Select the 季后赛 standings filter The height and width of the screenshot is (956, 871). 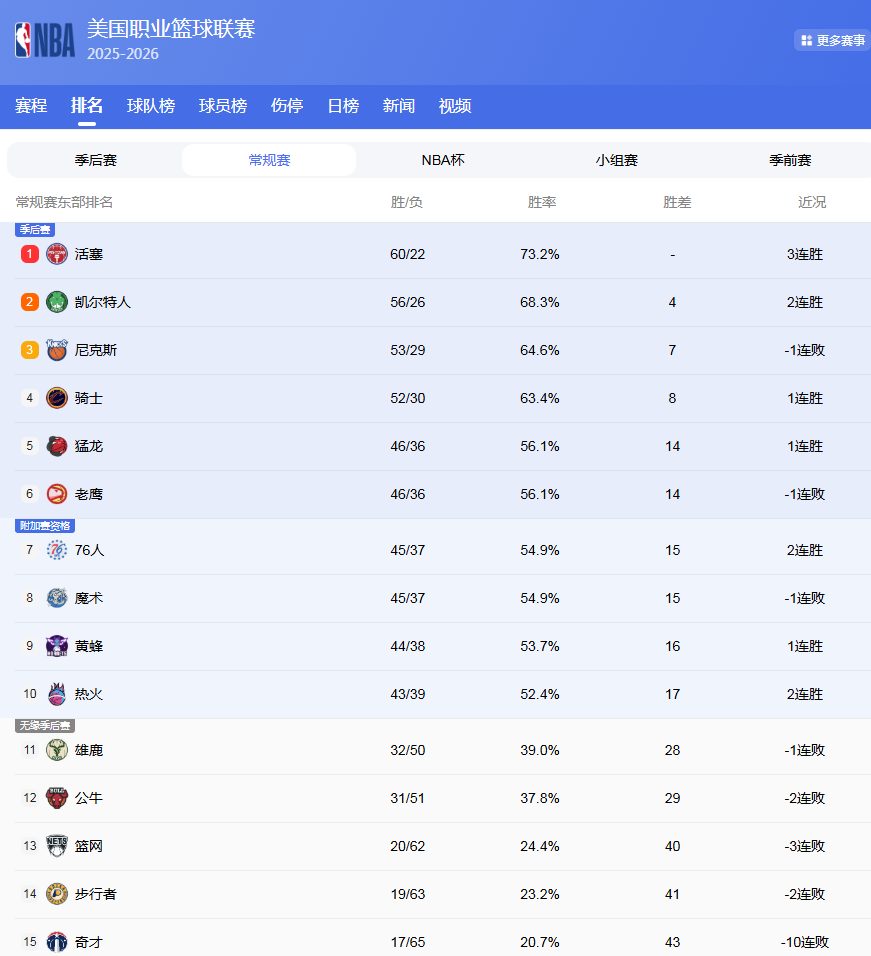click(x=96, y=160)
